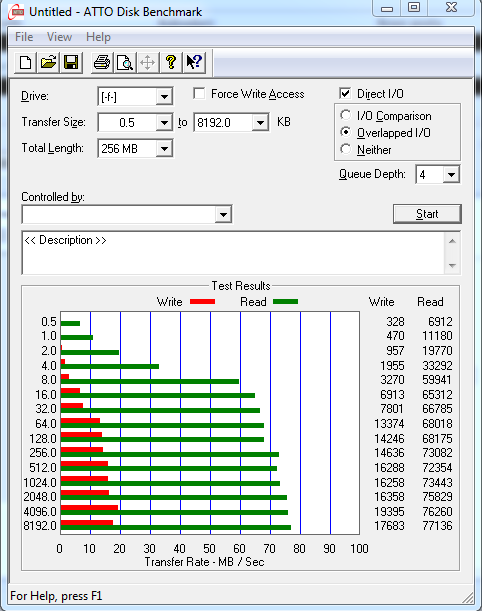This screenshot has height=611, width=482.
Task: Uncheck the Direct I/O checkbox
Action: (x=345, y=94)
